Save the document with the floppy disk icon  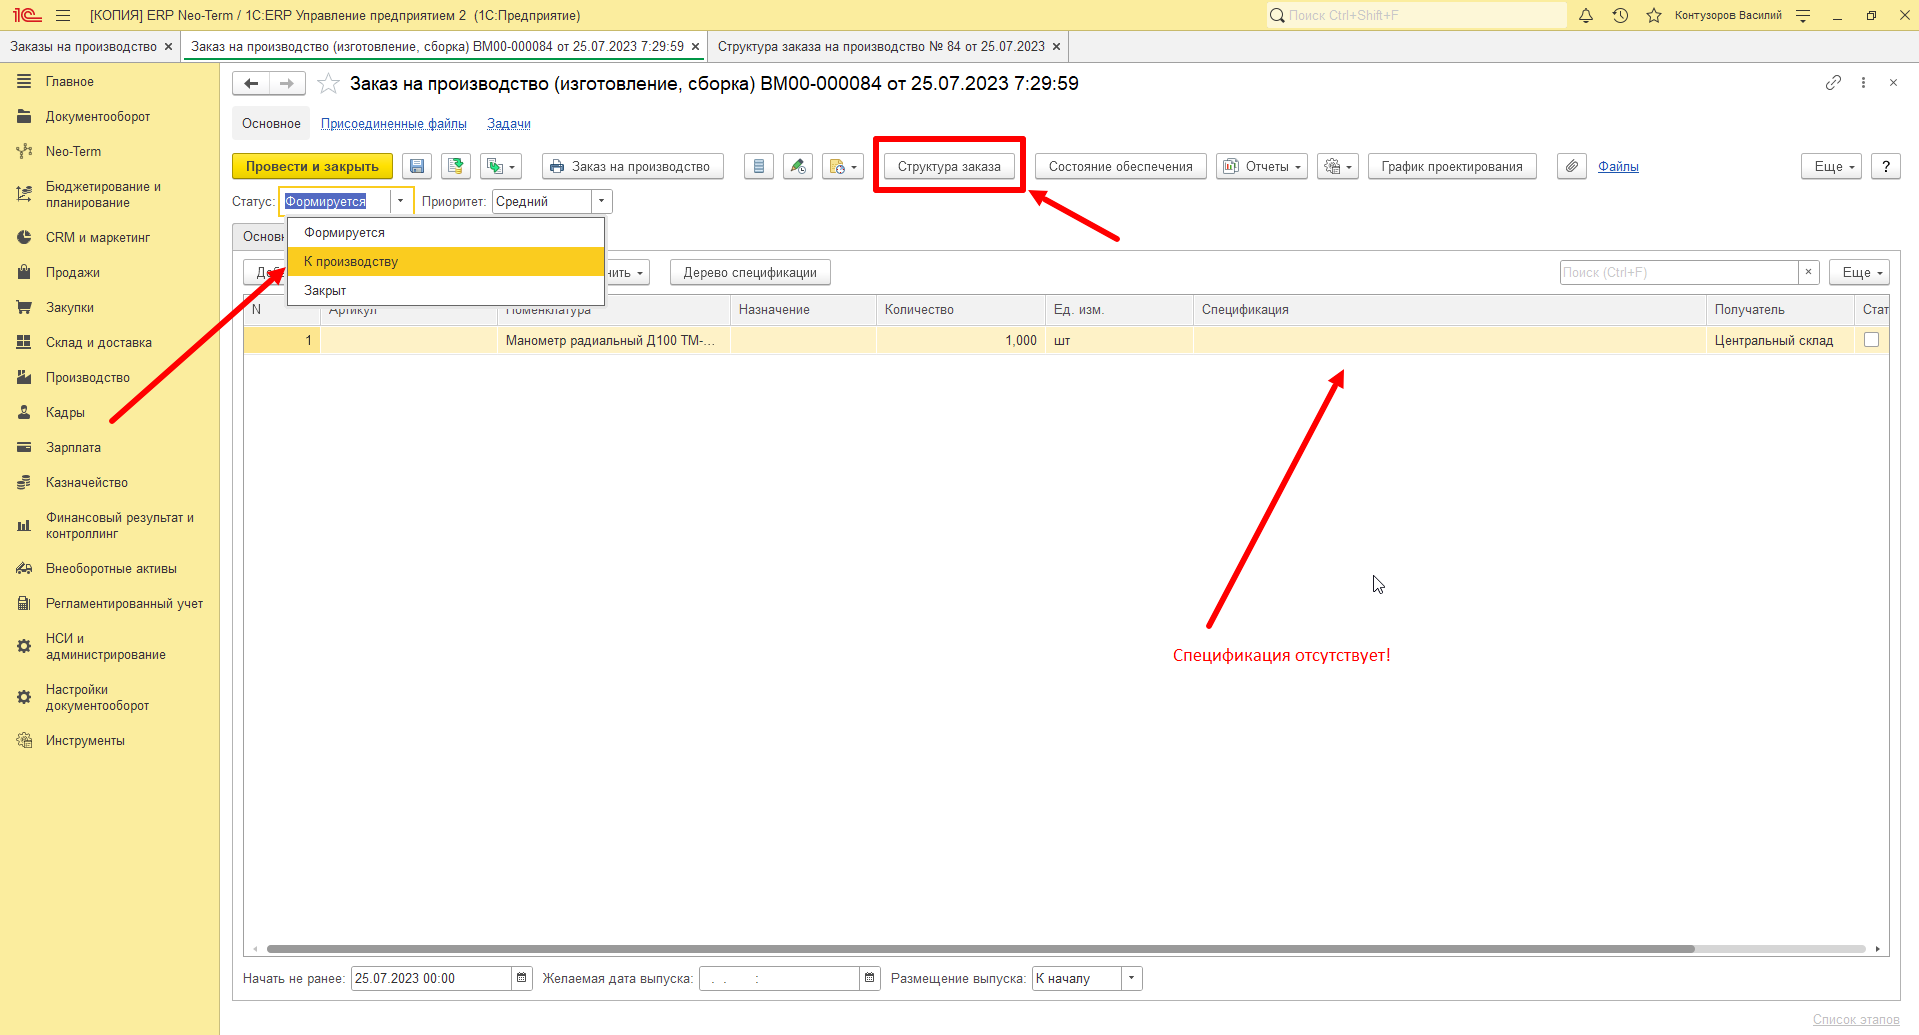click(x=417, y=167)
